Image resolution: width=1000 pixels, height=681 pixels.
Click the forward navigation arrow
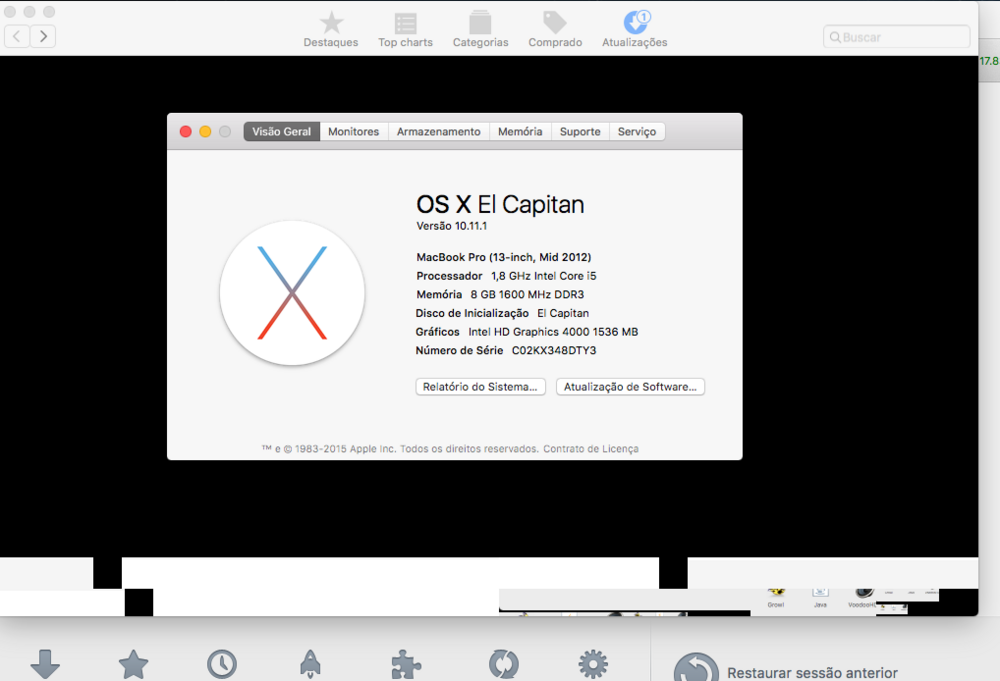point(43,37)
